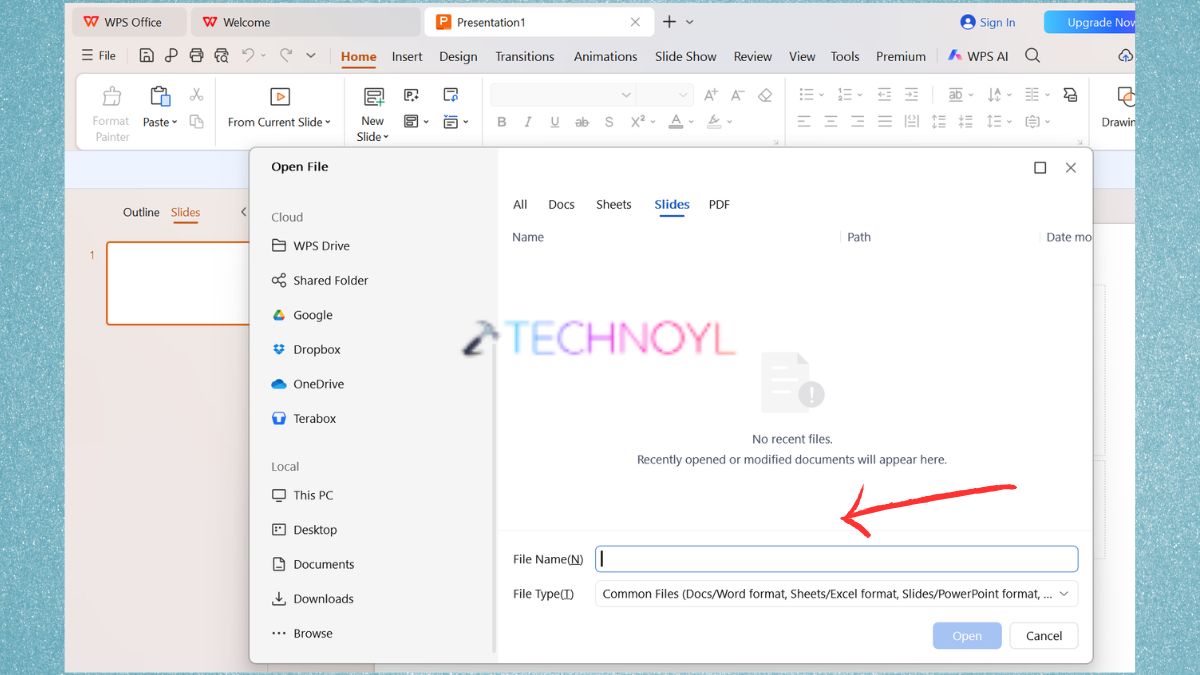
Task: Switch to the Design ribbon tab
Action: 458,56
